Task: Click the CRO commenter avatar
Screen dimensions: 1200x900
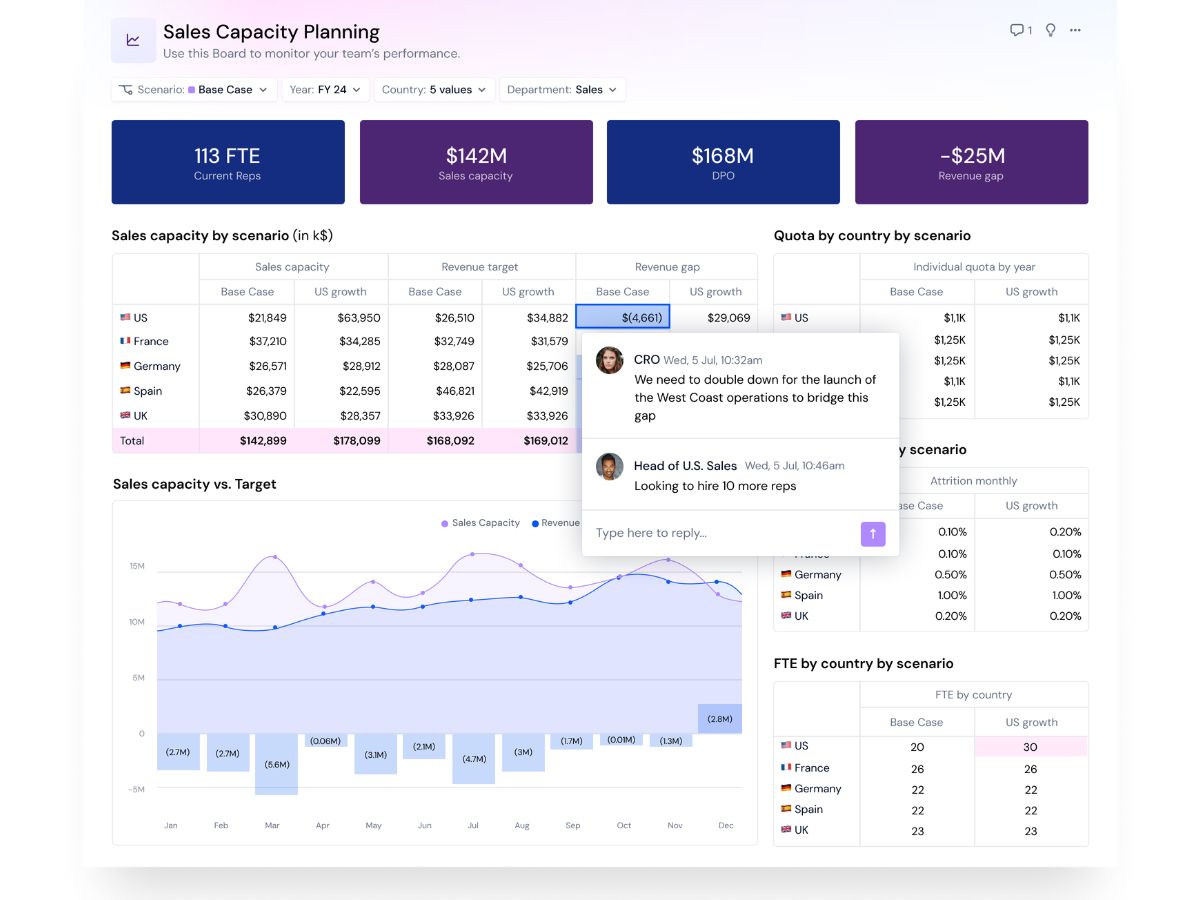Action: click(x=609, y=360)
